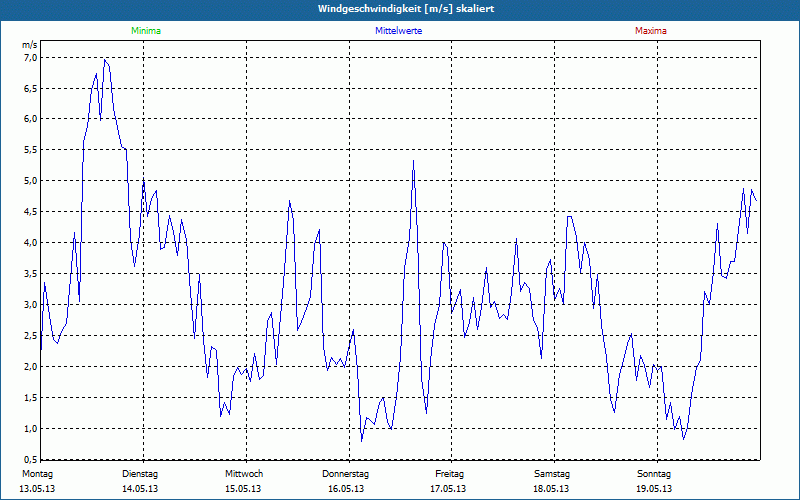Click the Freitag day label

click(449, 474)
